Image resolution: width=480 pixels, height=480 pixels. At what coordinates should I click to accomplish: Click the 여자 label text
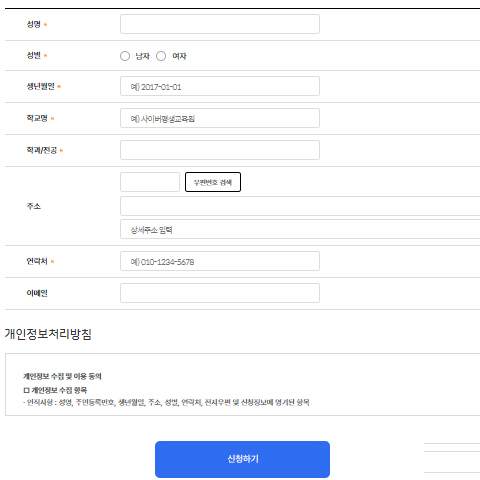[x=179, y=56]
